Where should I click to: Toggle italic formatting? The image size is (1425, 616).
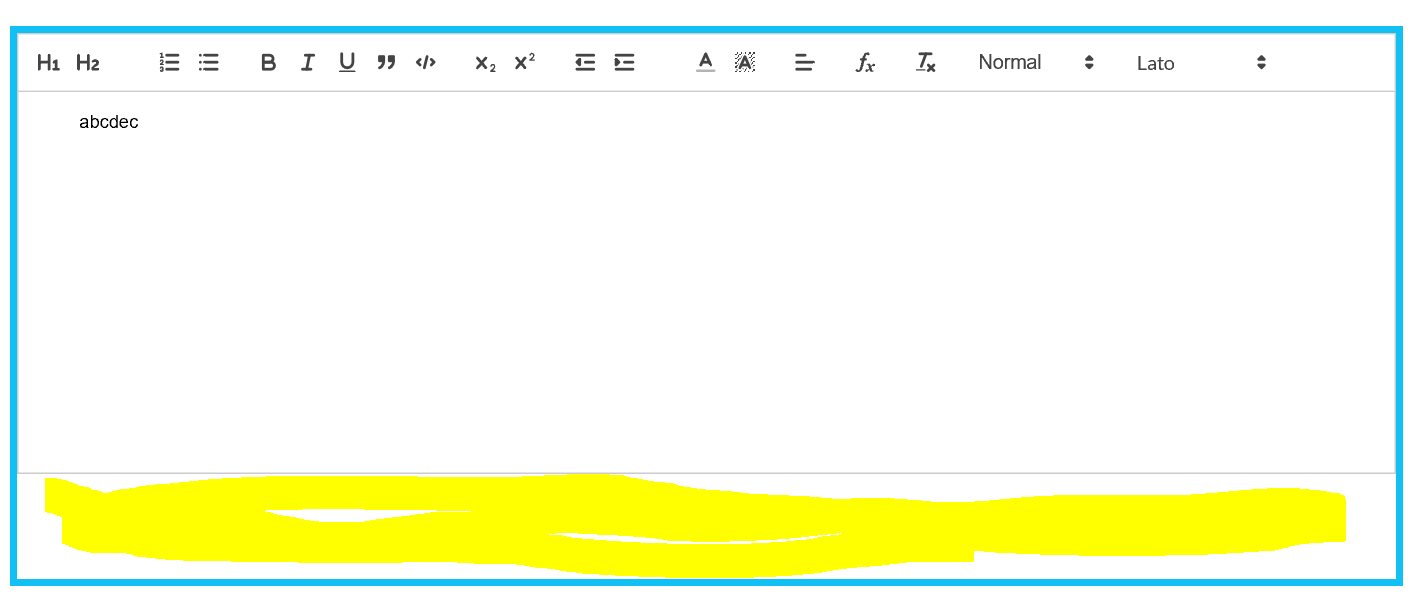(308, 63)
